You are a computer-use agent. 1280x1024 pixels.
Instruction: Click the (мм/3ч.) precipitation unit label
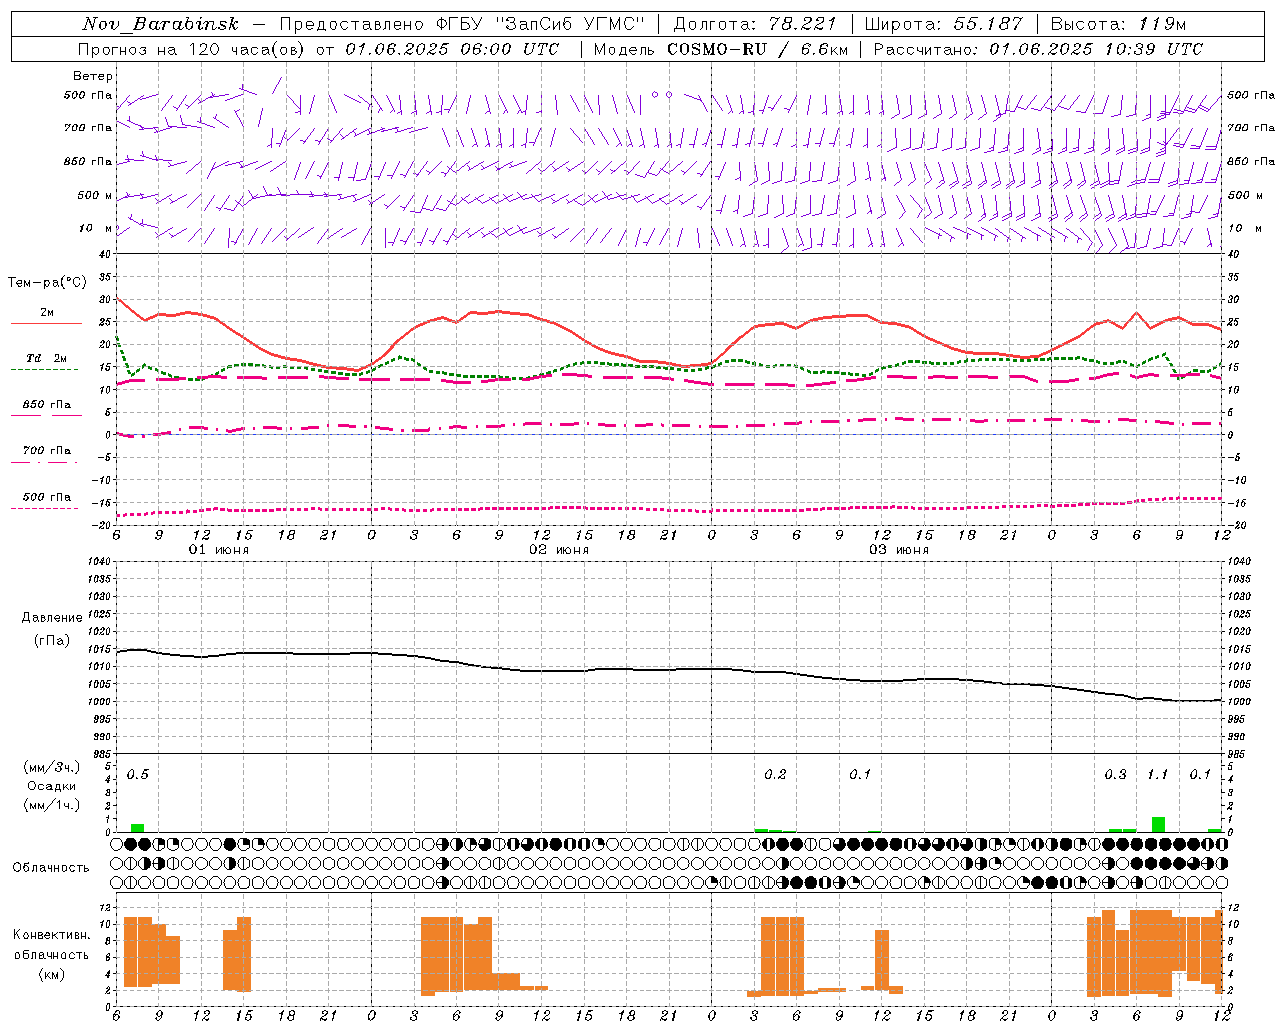[x=52, y=767]
